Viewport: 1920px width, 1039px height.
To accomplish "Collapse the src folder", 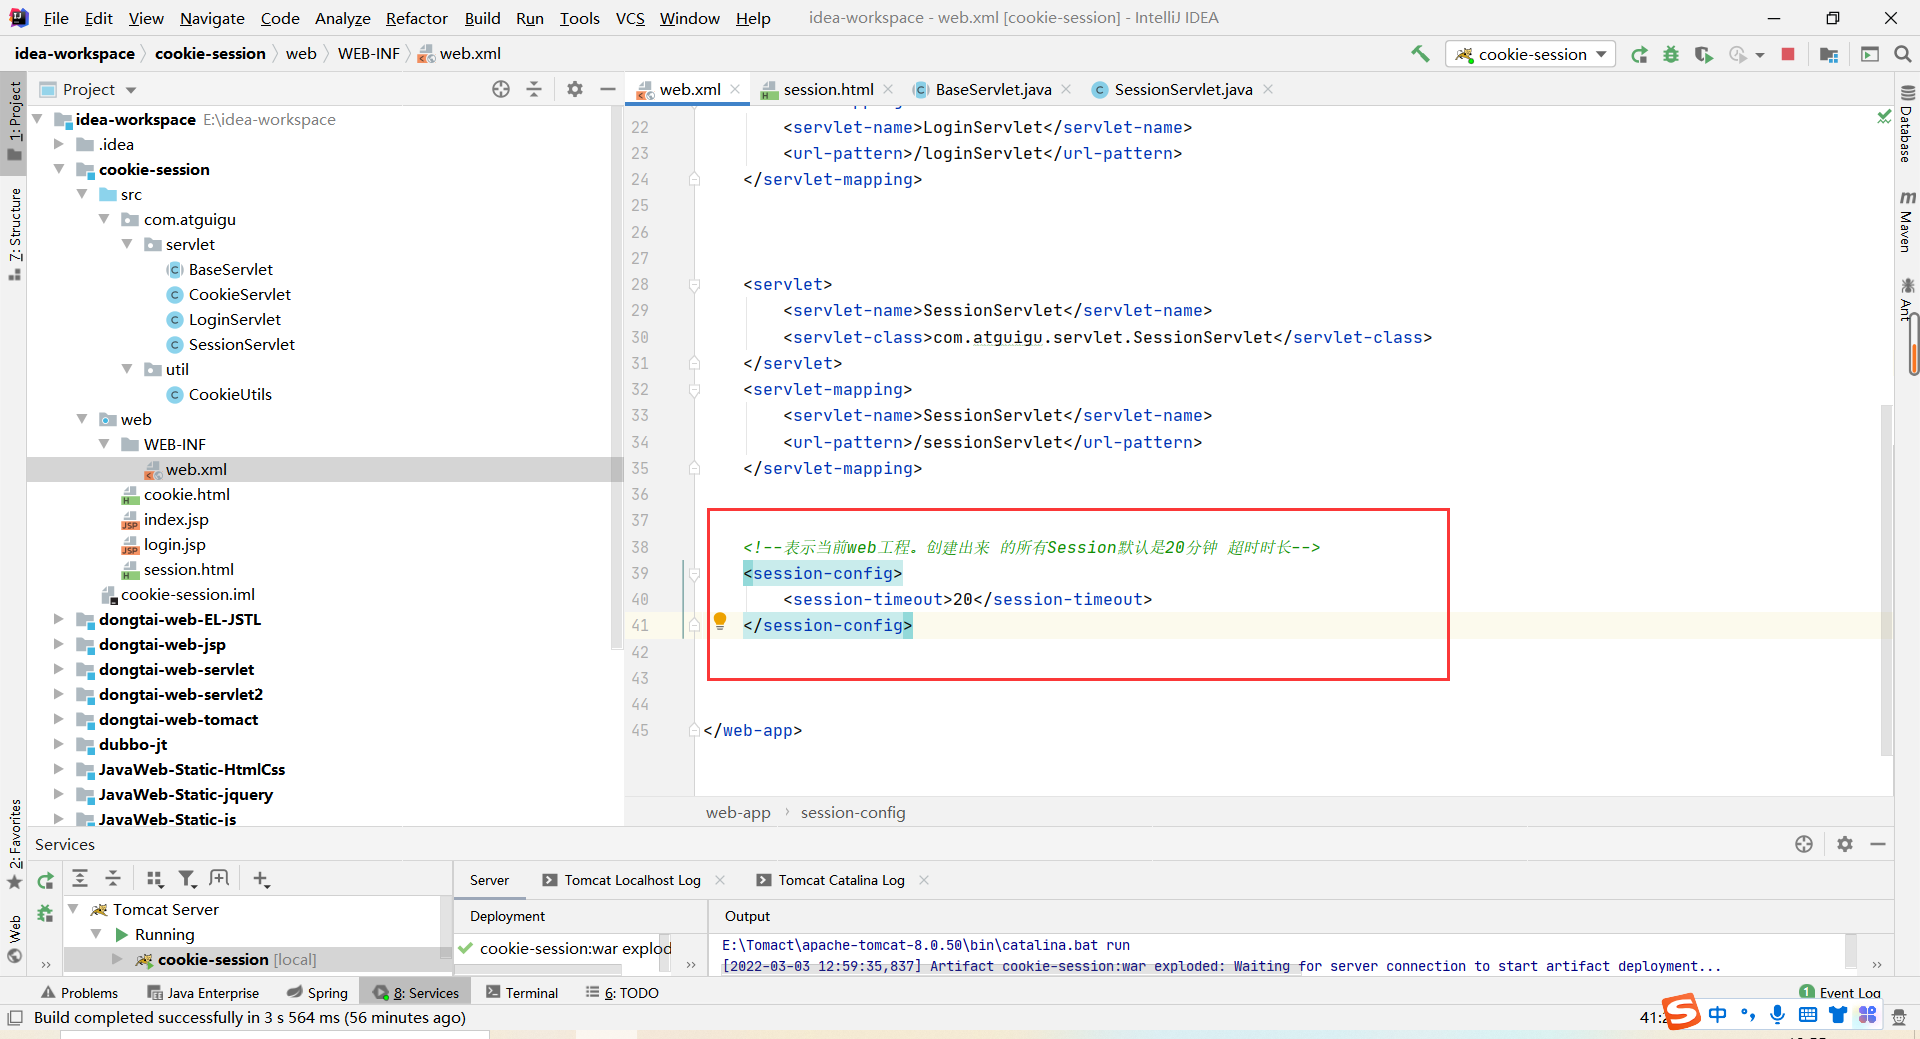I will click(82, 194).
